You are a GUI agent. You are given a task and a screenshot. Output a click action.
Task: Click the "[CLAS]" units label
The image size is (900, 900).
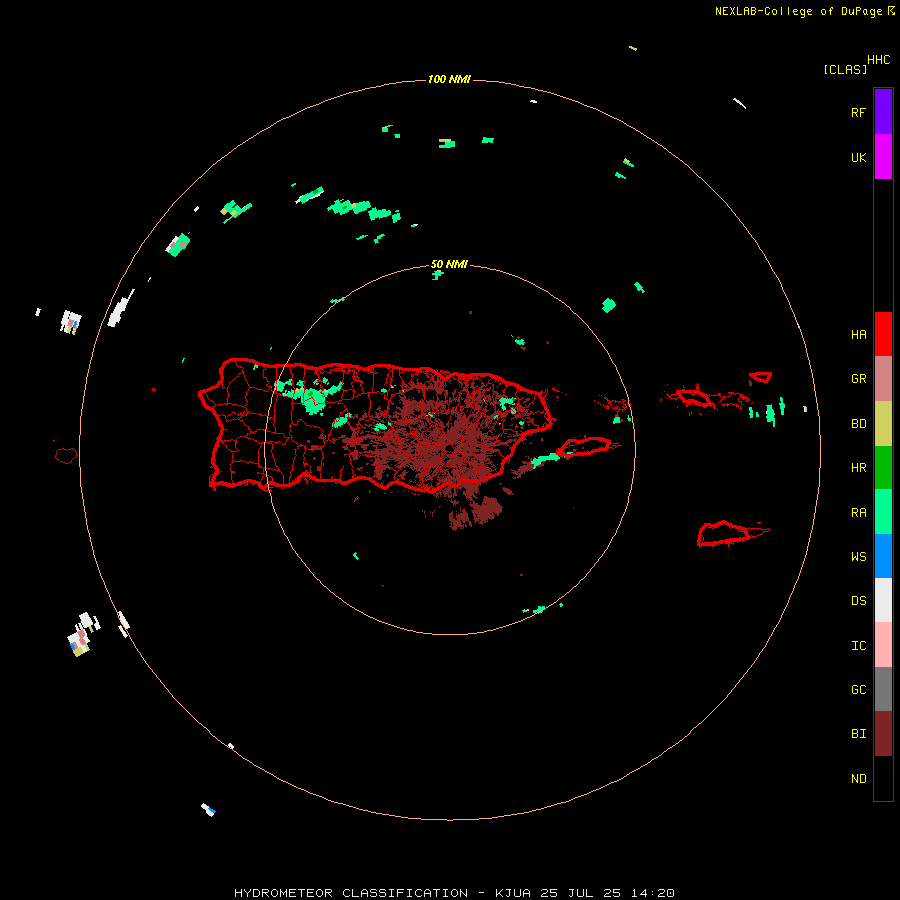pos(845,69)
